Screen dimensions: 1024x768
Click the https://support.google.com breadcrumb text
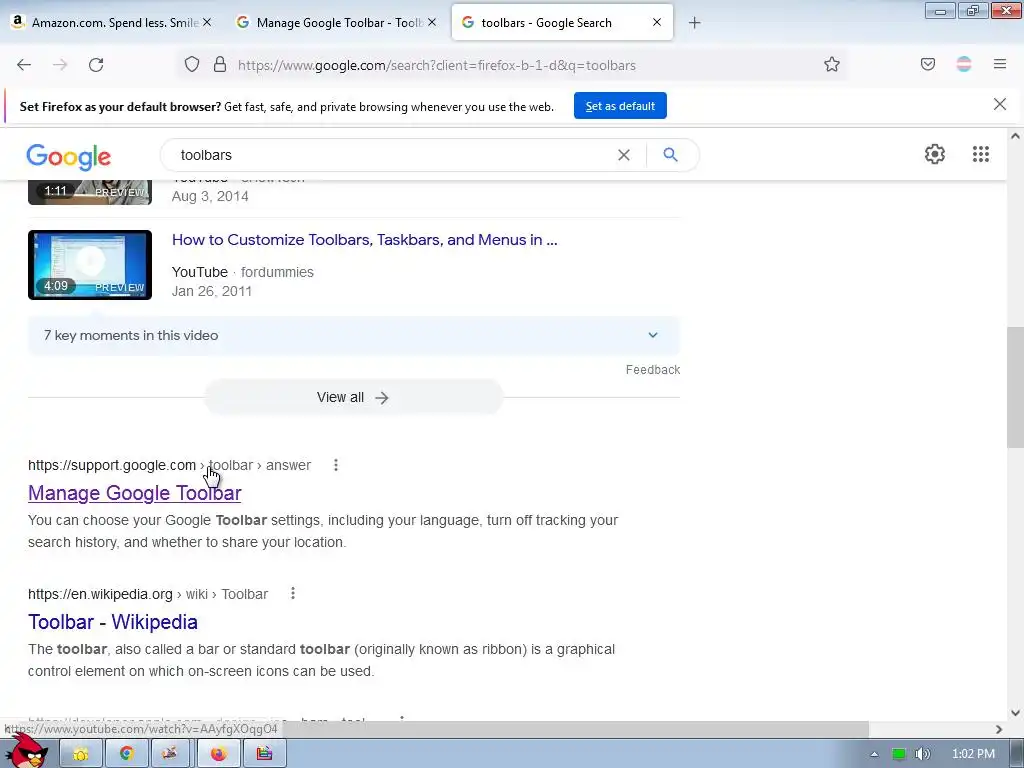pyautogui.click(x=112, y=465)
